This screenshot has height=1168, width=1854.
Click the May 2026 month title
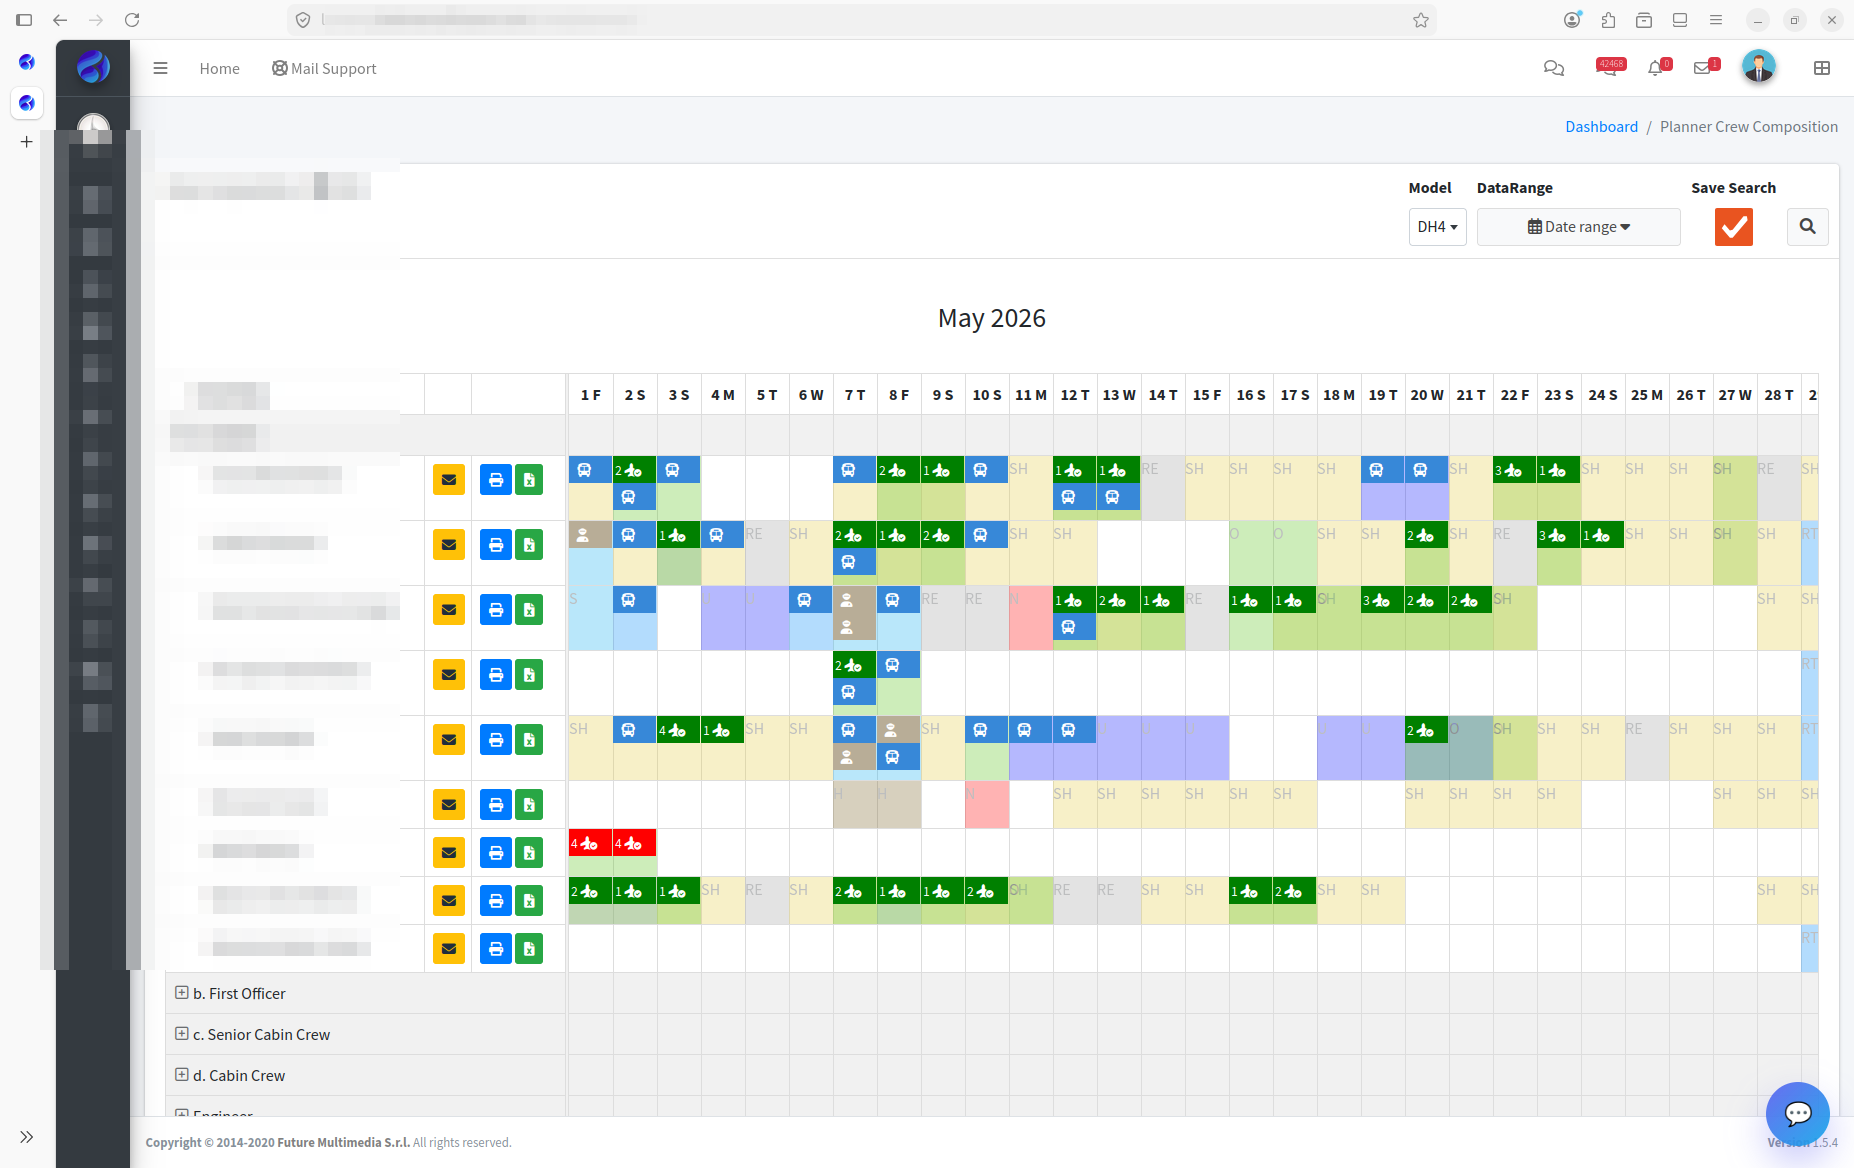pos(991,318)
